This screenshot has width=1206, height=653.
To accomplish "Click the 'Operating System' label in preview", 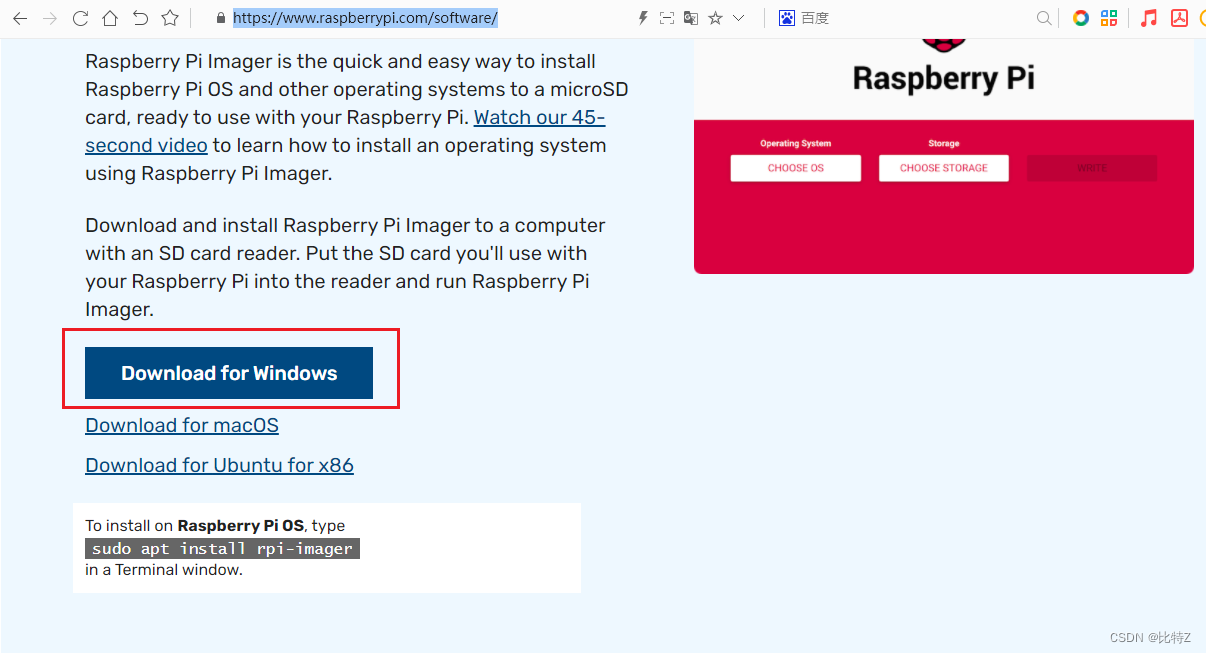I will pos(796,143).
